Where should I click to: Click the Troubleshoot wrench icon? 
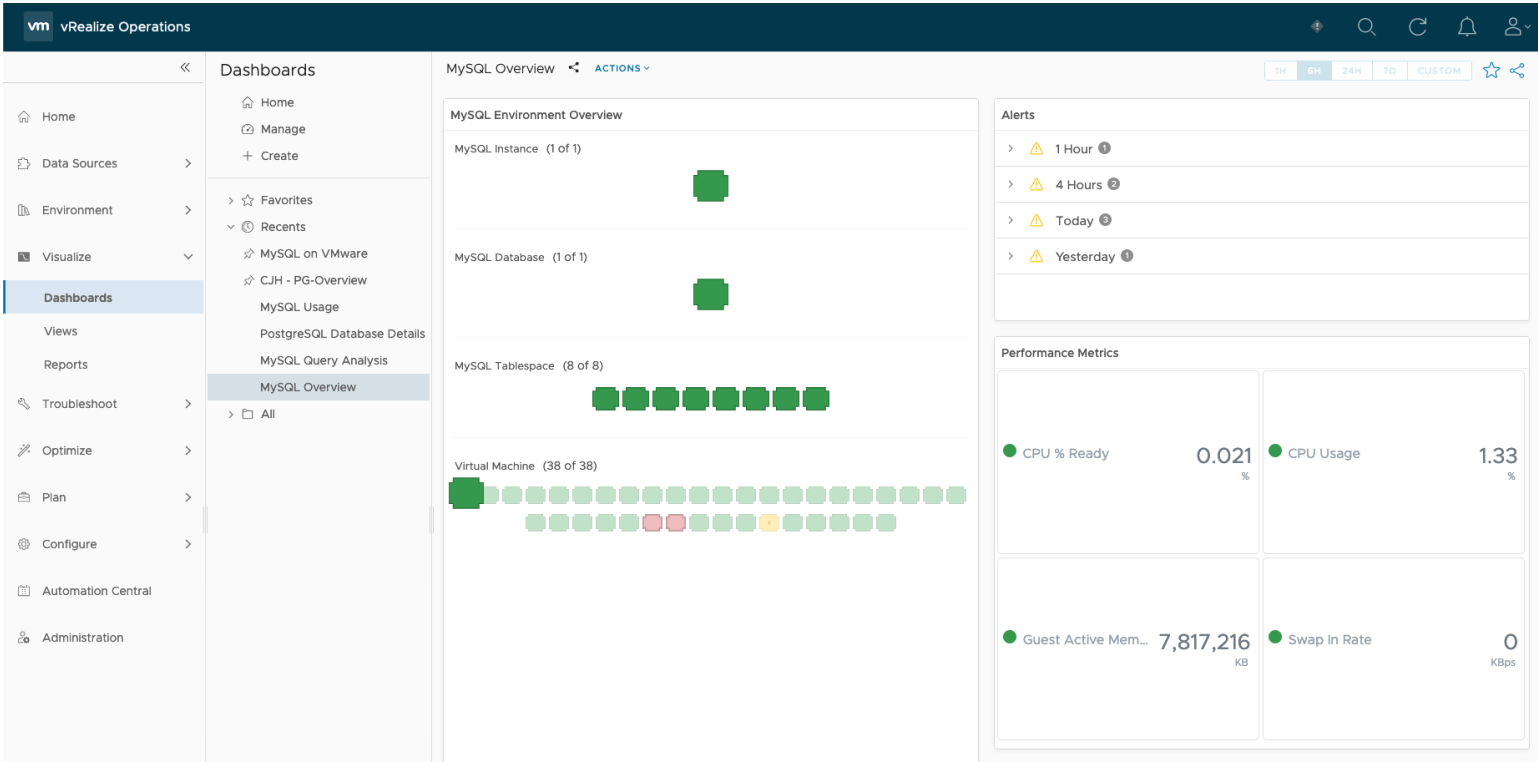(x=24, y=404)
